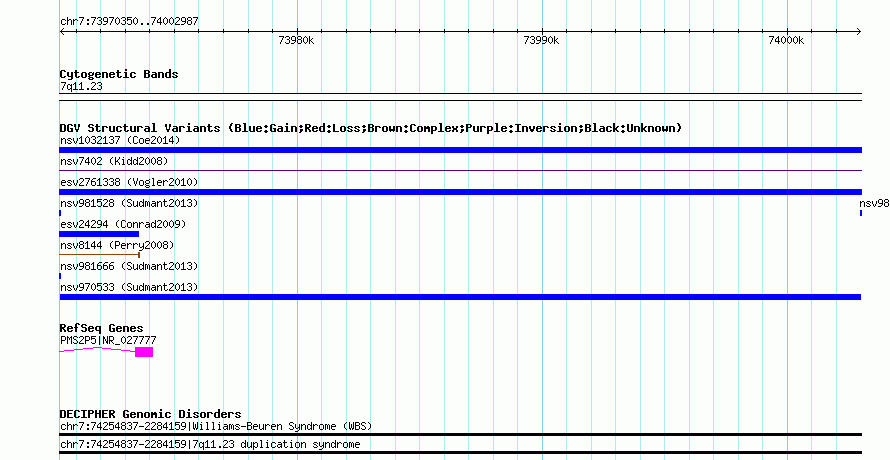Screen dimensions: 890x460
Task: Select the DECIPHER Genomic Disorders track heading
Action: tap(150, 414)
